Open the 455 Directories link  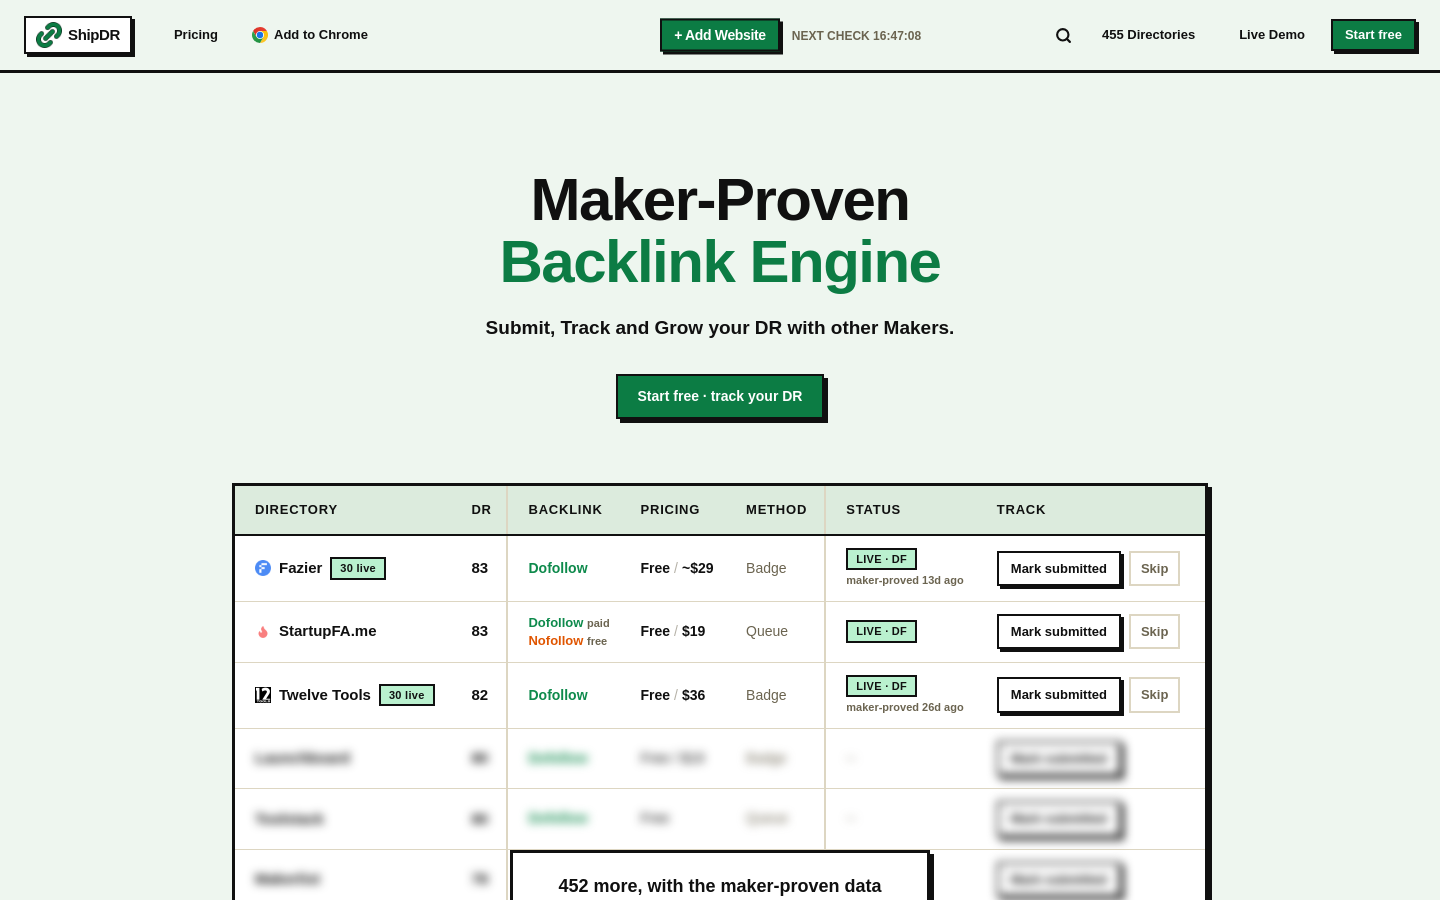pos(1148,35)
